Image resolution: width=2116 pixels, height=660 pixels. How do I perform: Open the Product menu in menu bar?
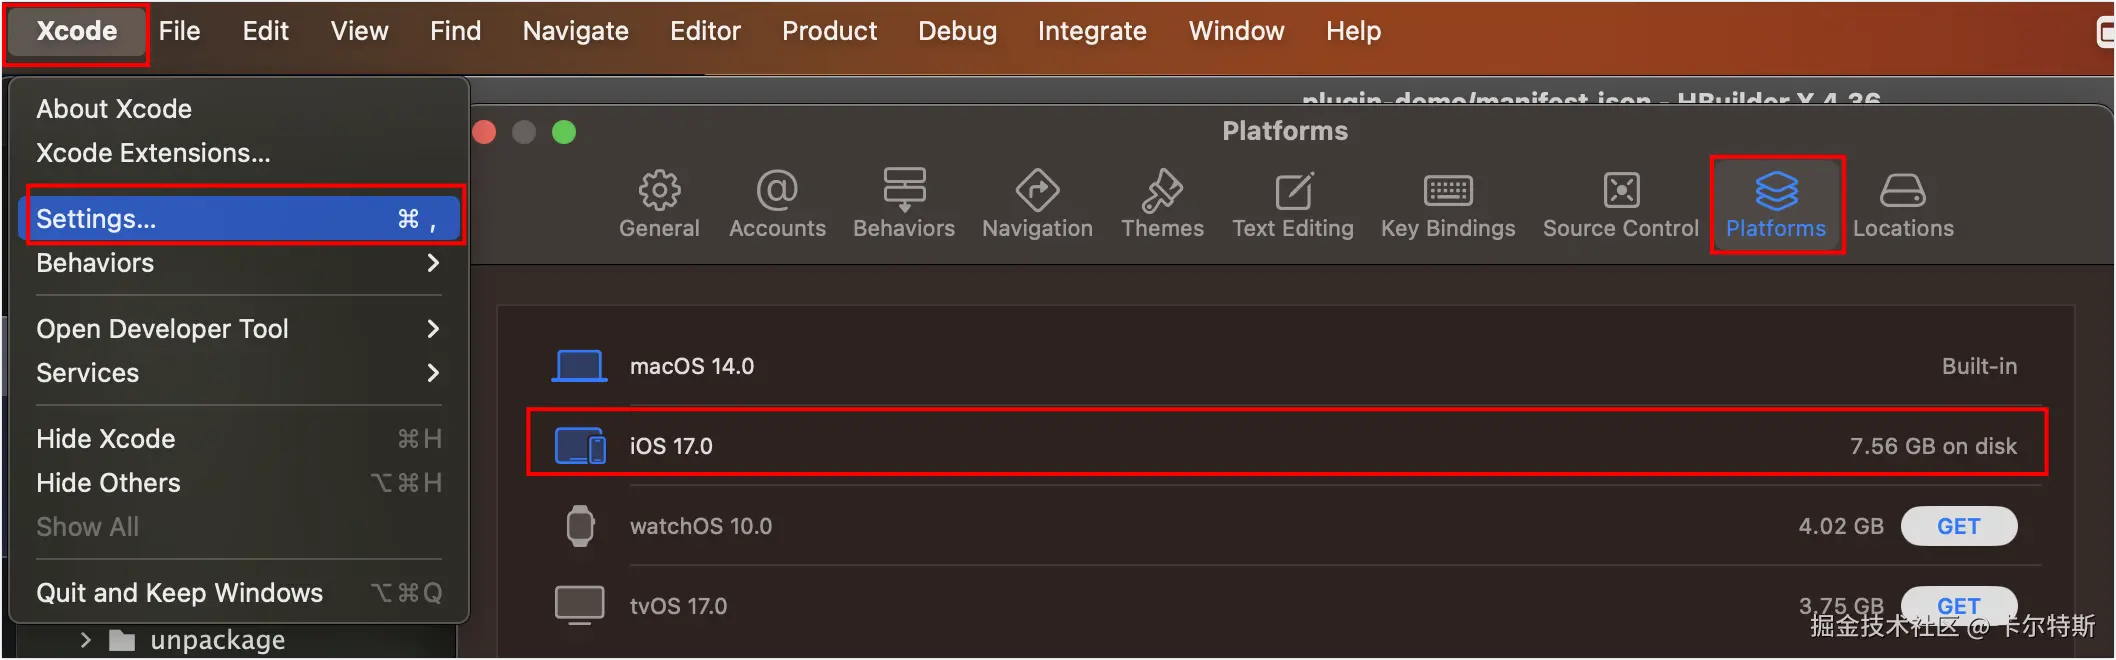[x=829, y=31]
